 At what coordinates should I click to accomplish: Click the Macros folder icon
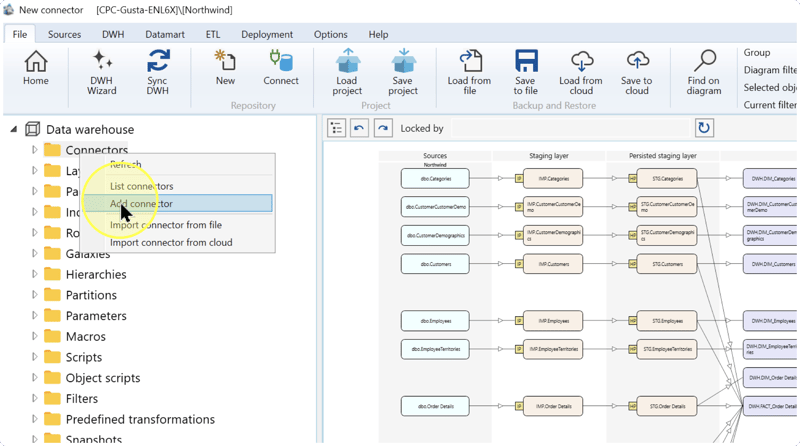(x=52, y=336)
